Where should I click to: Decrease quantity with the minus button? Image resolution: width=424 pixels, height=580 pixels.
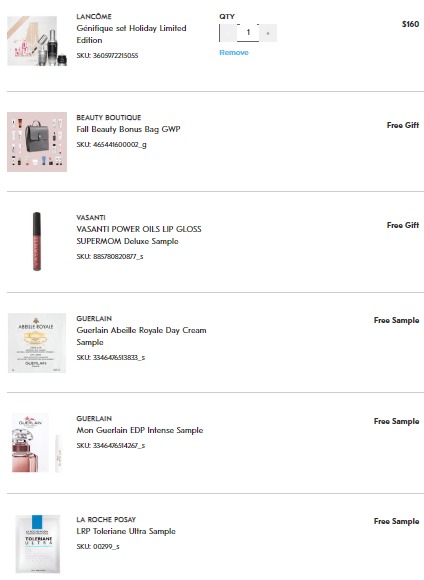(x=228, y=33)
